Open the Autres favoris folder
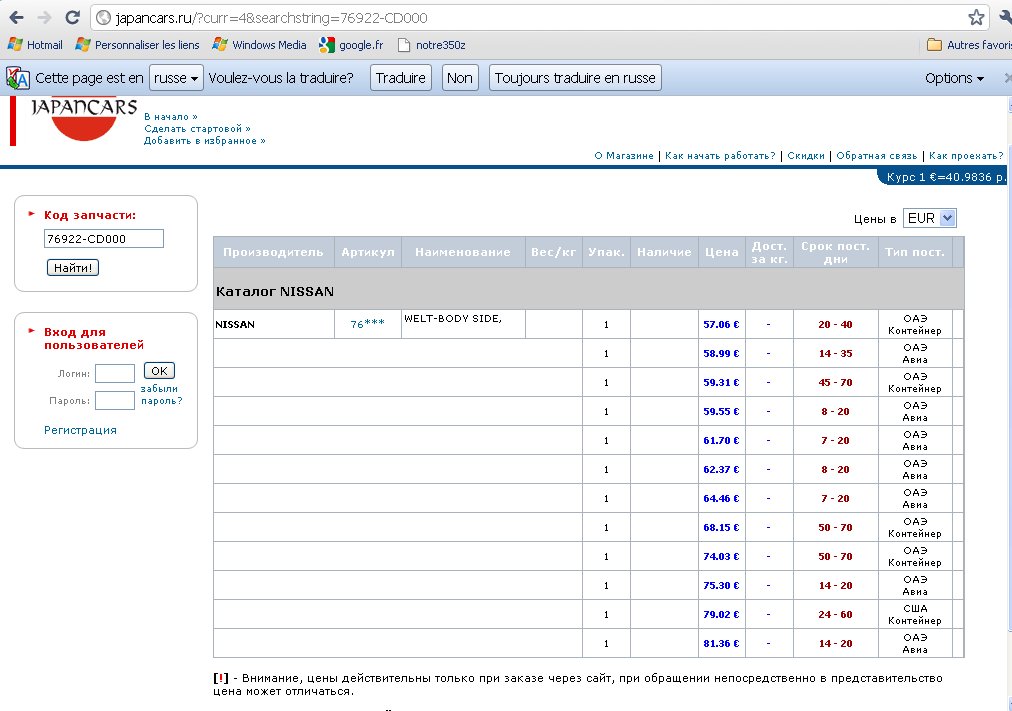The height and width of the screenshot is (711, 1012). pyautogui.click(x=967, y=45)
